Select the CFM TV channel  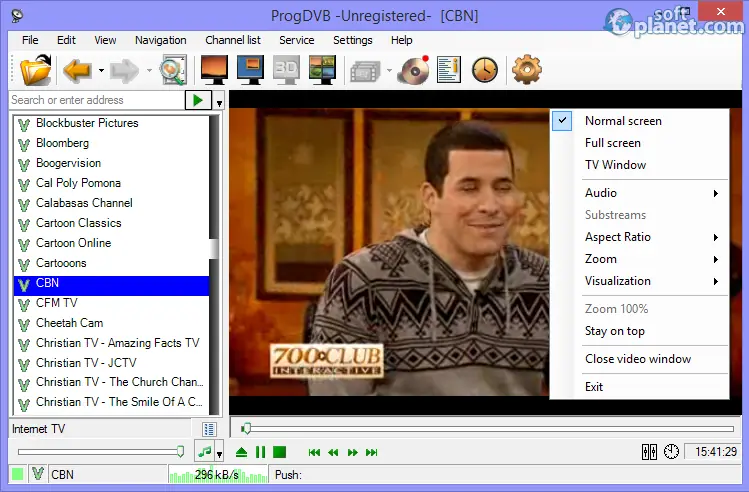(111, 303)
